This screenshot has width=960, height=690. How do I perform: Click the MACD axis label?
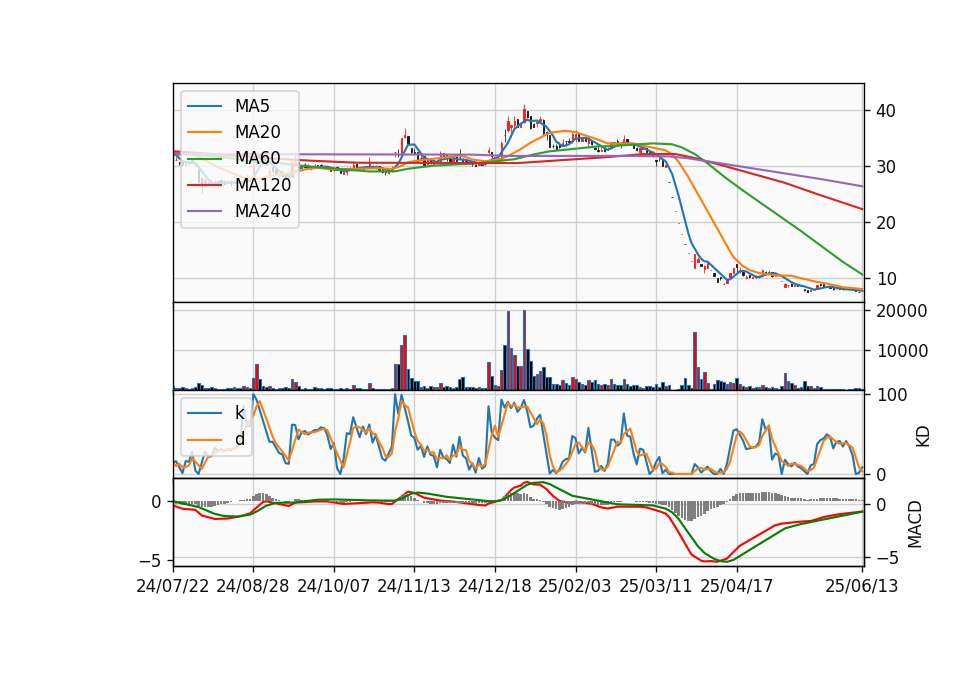point(915,524)
